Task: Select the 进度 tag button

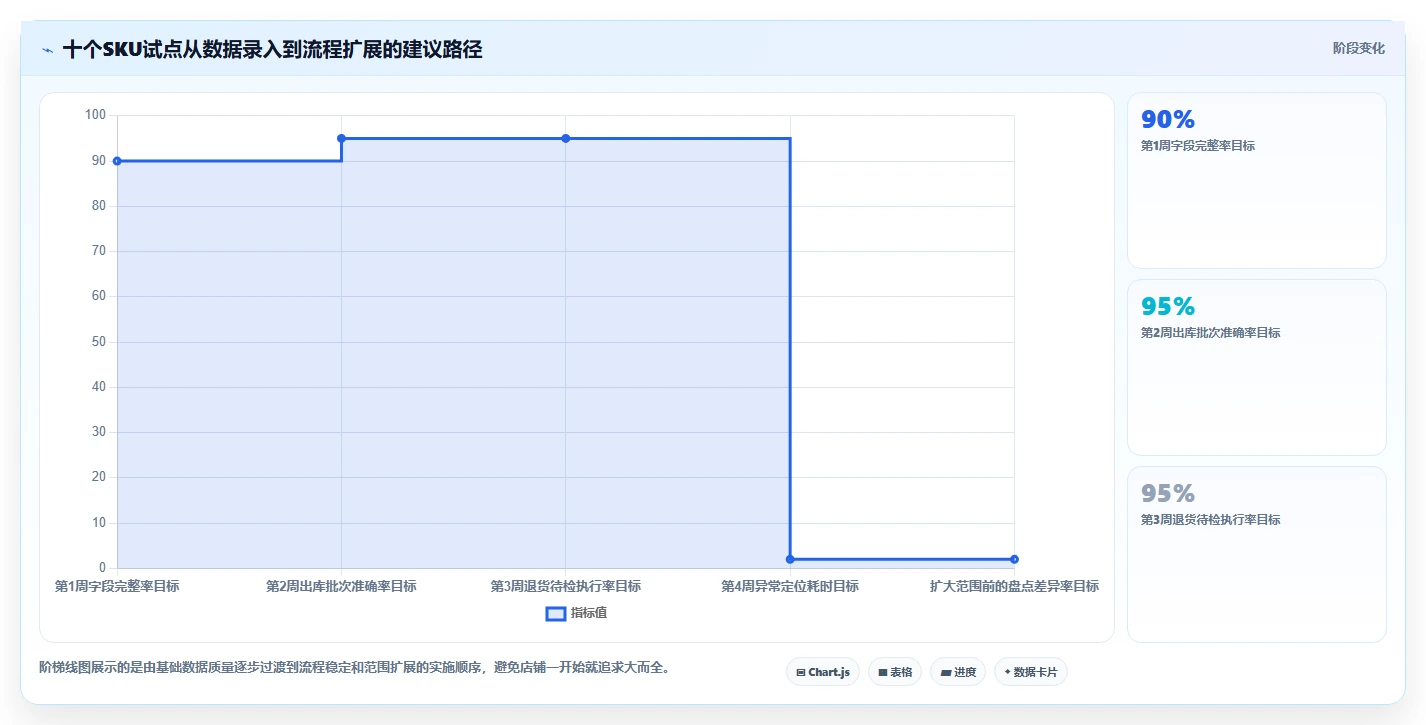Action: click(x=958, y=672)
